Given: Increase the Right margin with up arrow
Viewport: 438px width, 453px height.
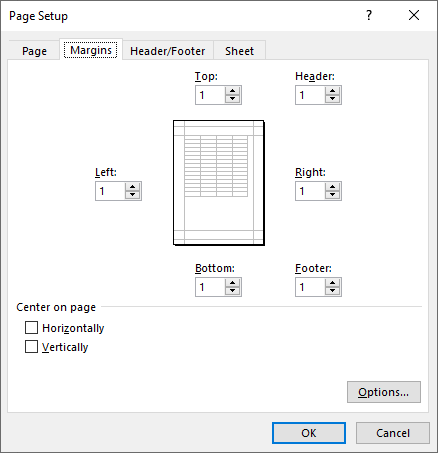Looking at the screenshot, I should 332,187.
